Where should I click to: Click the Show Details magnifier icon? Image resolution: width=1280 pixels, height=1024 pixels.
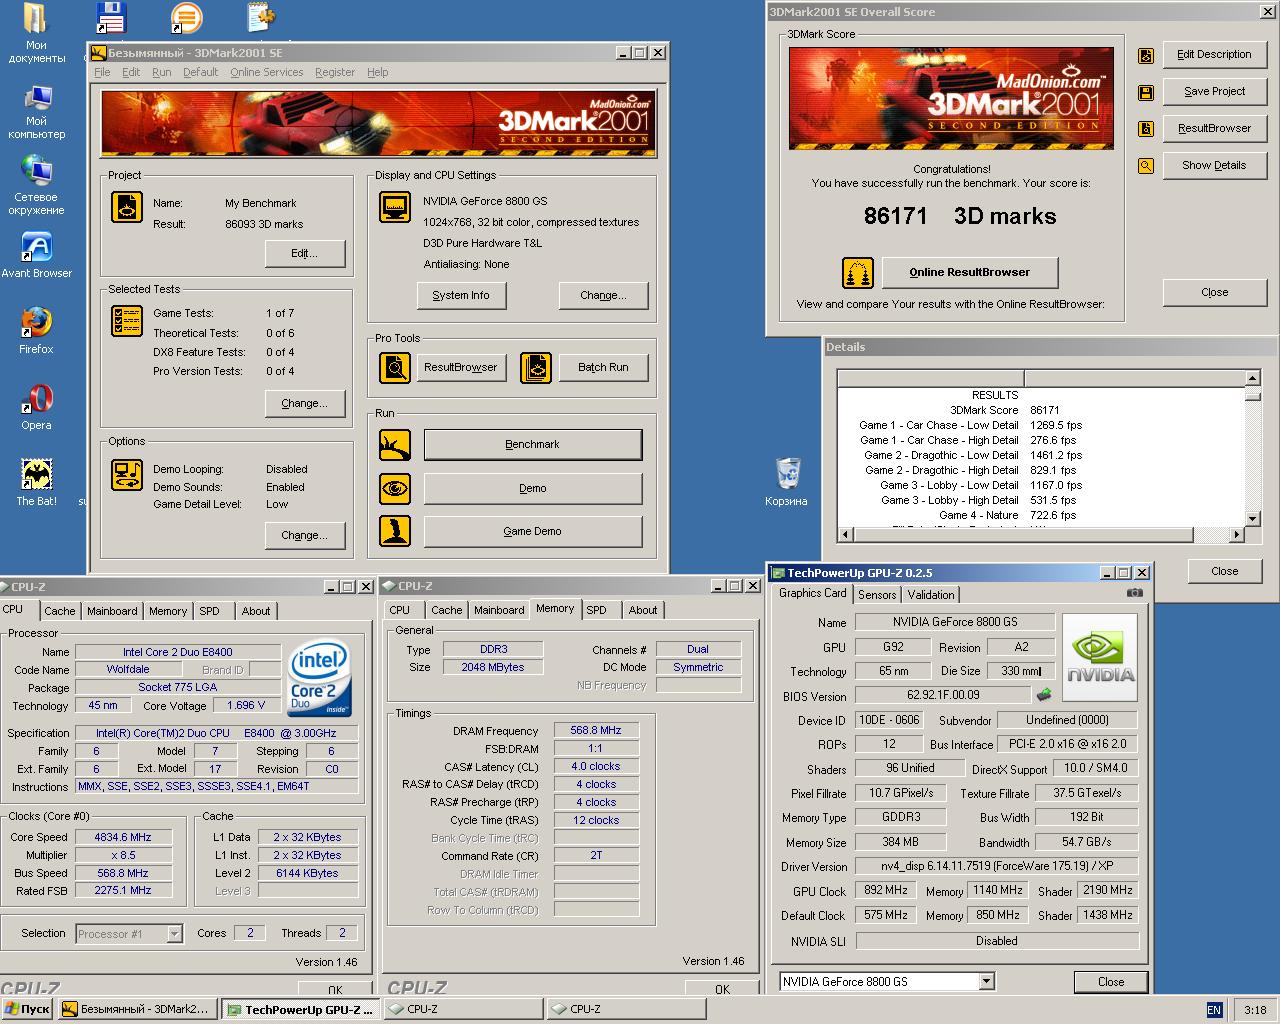[x=1146, y=166]
